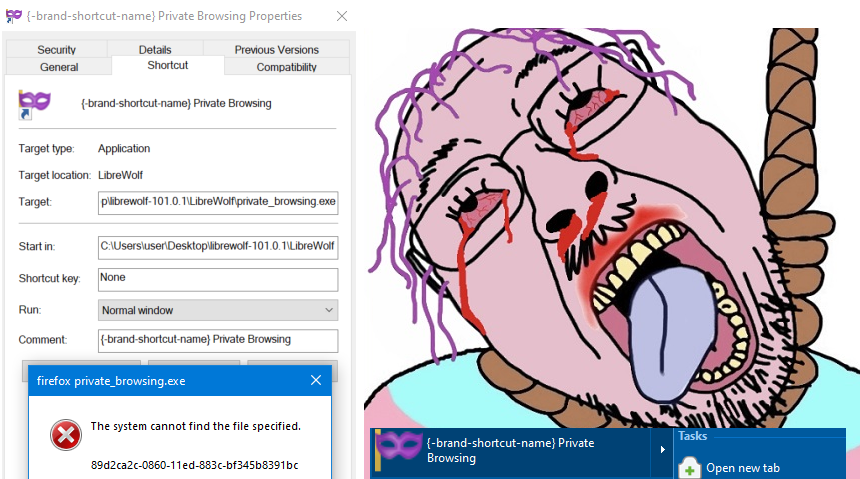Open the Compatibility tab

286,67
